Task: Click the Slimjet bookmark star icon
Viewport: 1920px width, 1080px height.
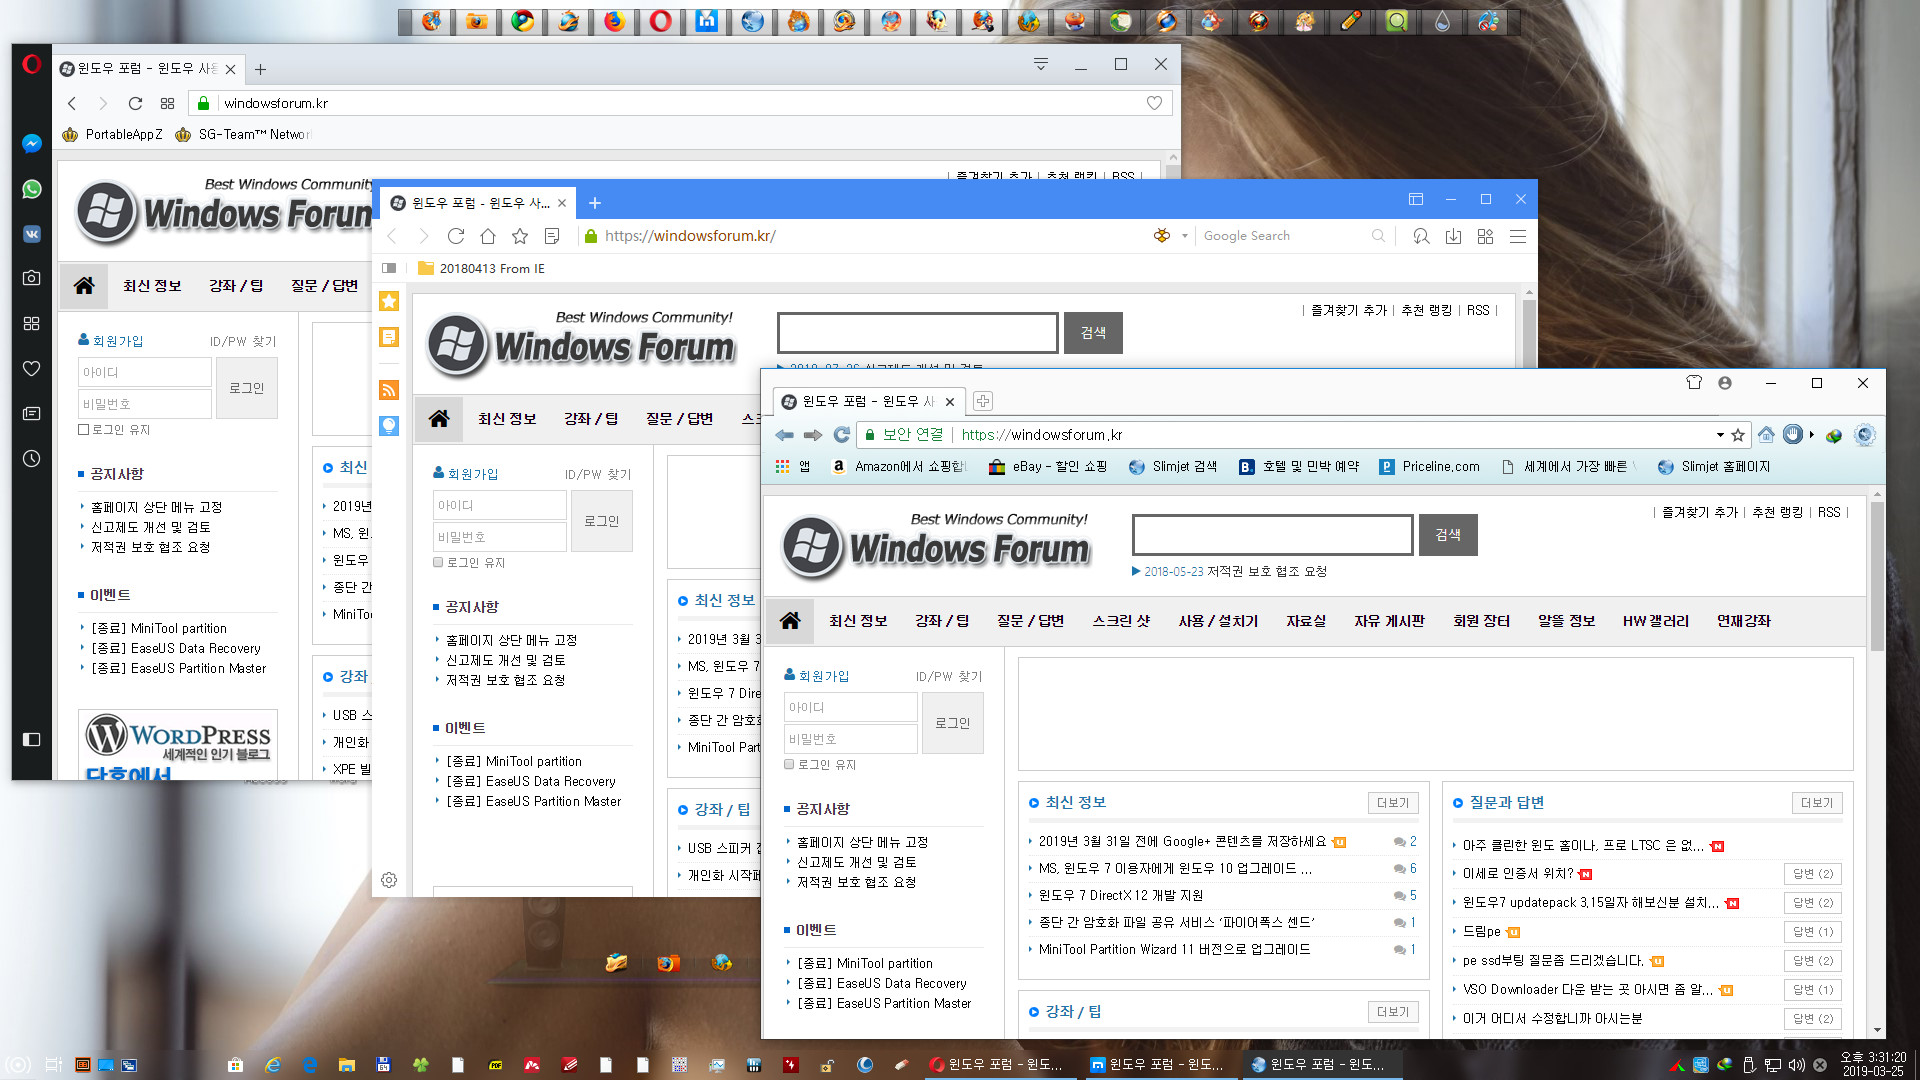Action: coord(1738,435)
